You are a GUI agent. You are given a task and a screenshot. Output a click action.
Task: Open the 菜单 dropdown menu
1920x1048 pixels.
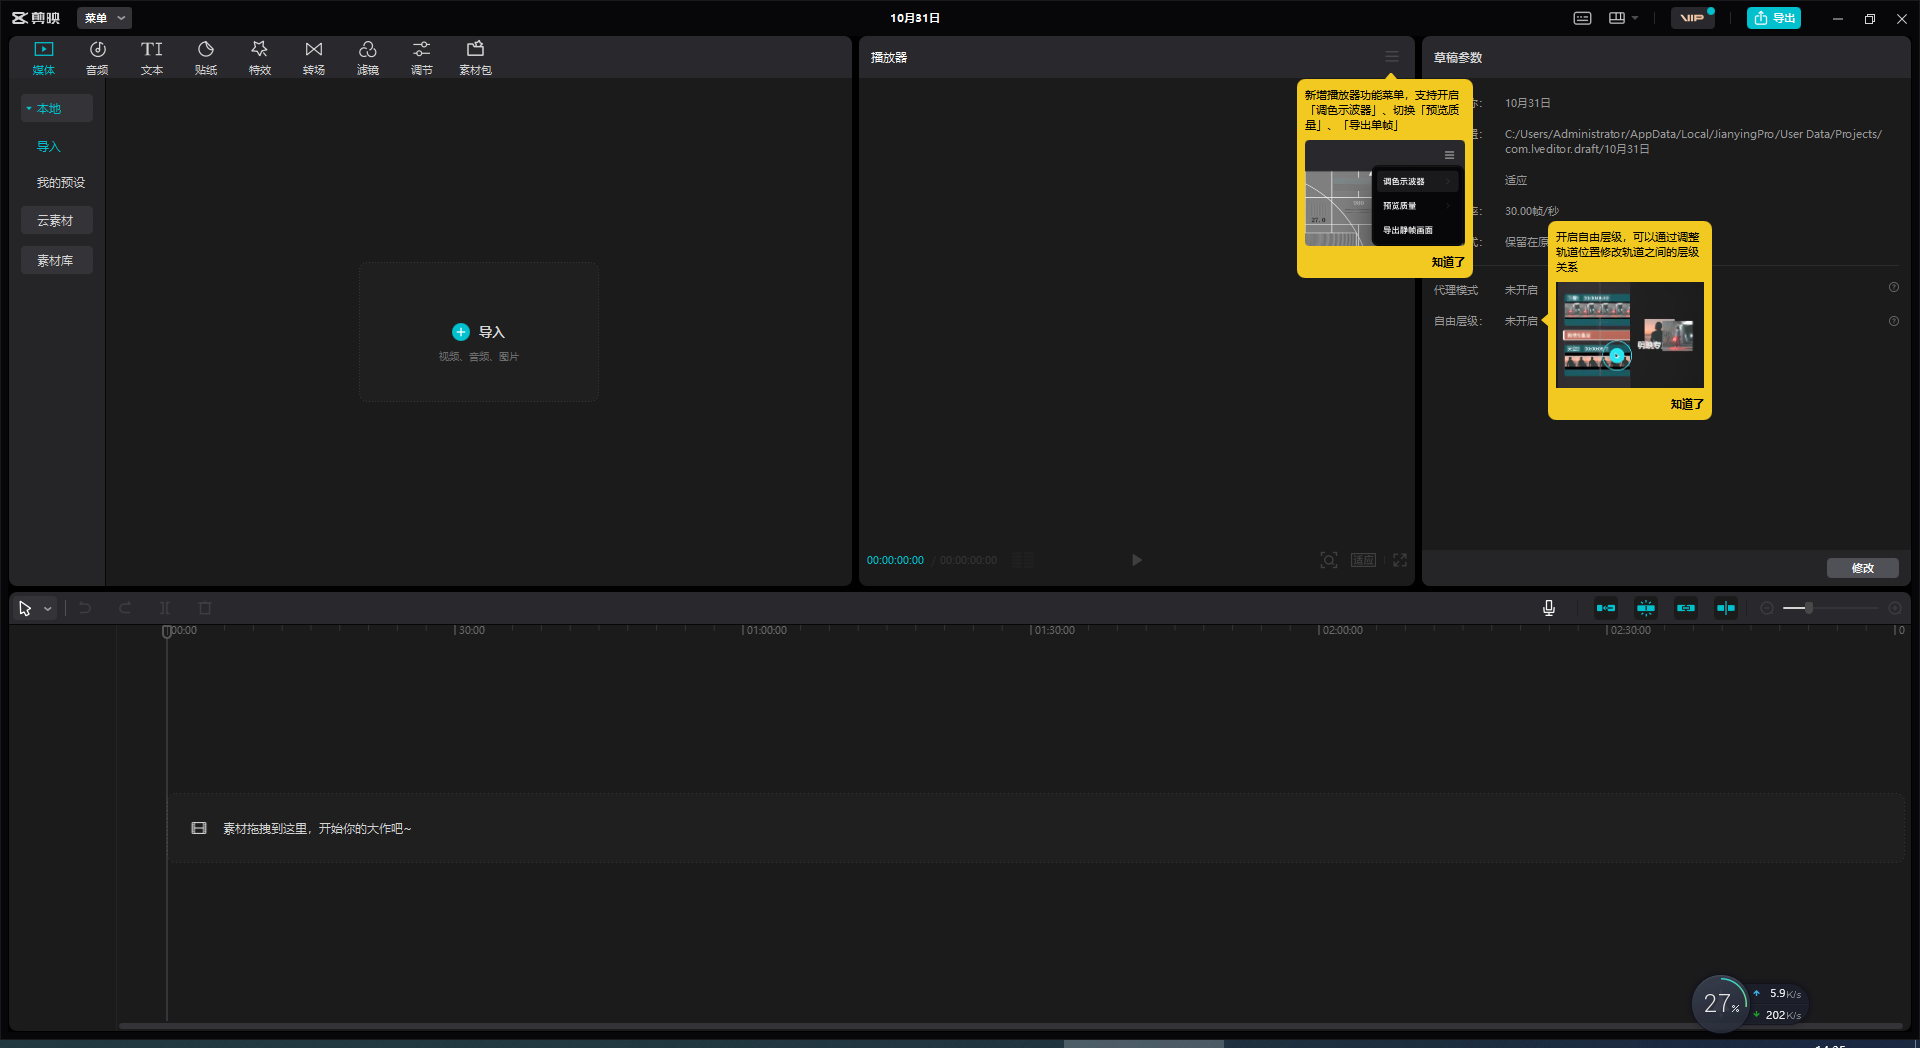point(105,18)
